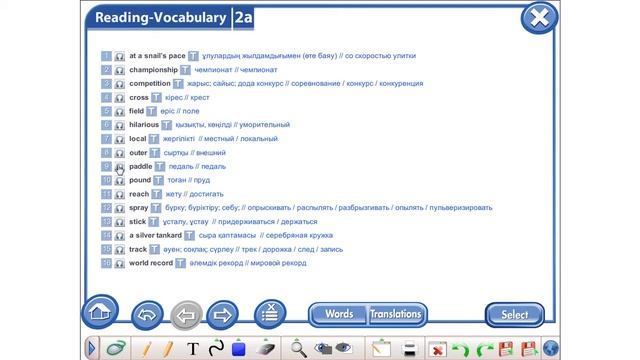Select the magnifier zoom tool
This screenshot has width=640, height=360.
click(298, 349)
